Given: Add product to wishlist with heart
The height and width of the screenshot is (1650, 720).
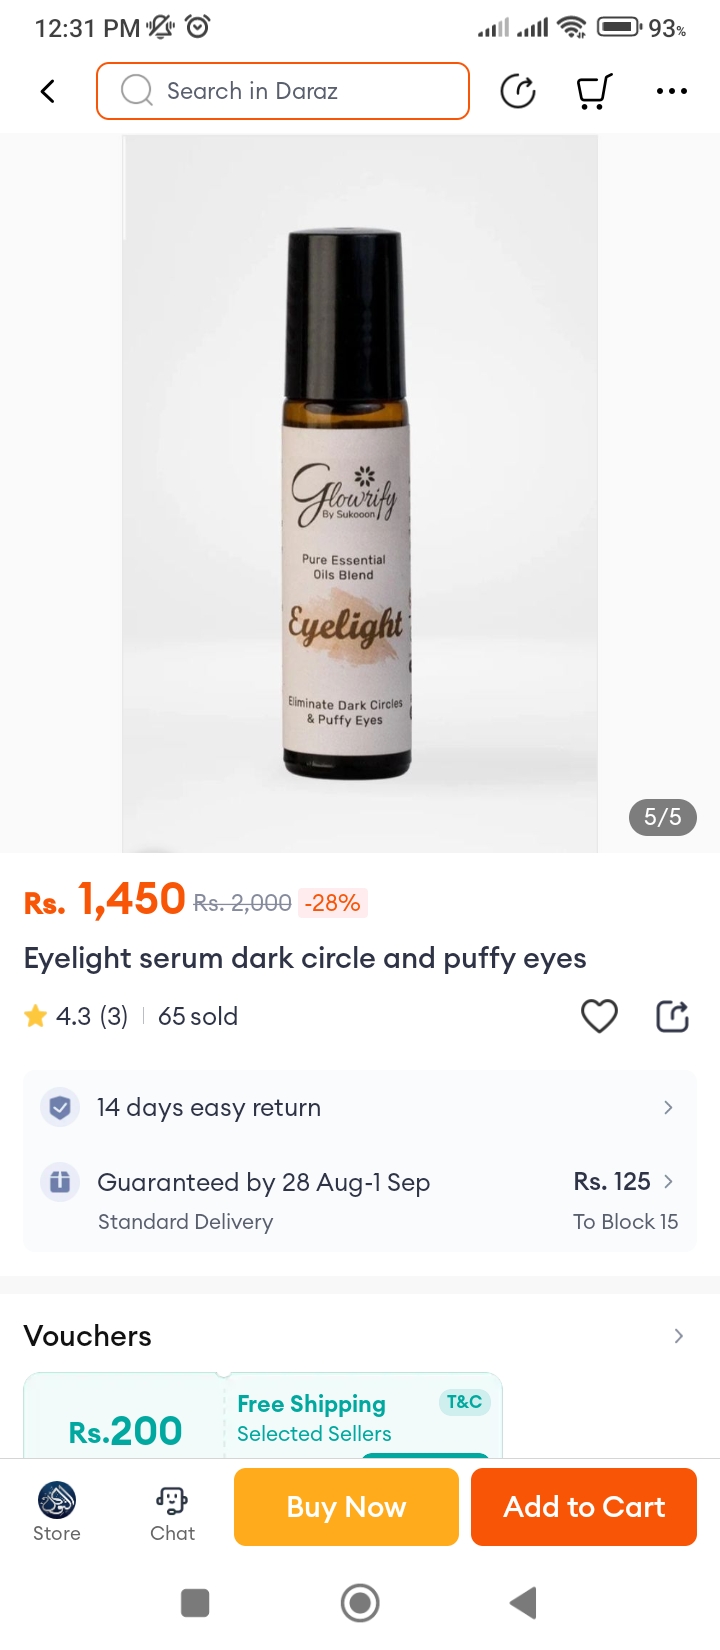Looking at the screenshot, I should coord(599,1016).
